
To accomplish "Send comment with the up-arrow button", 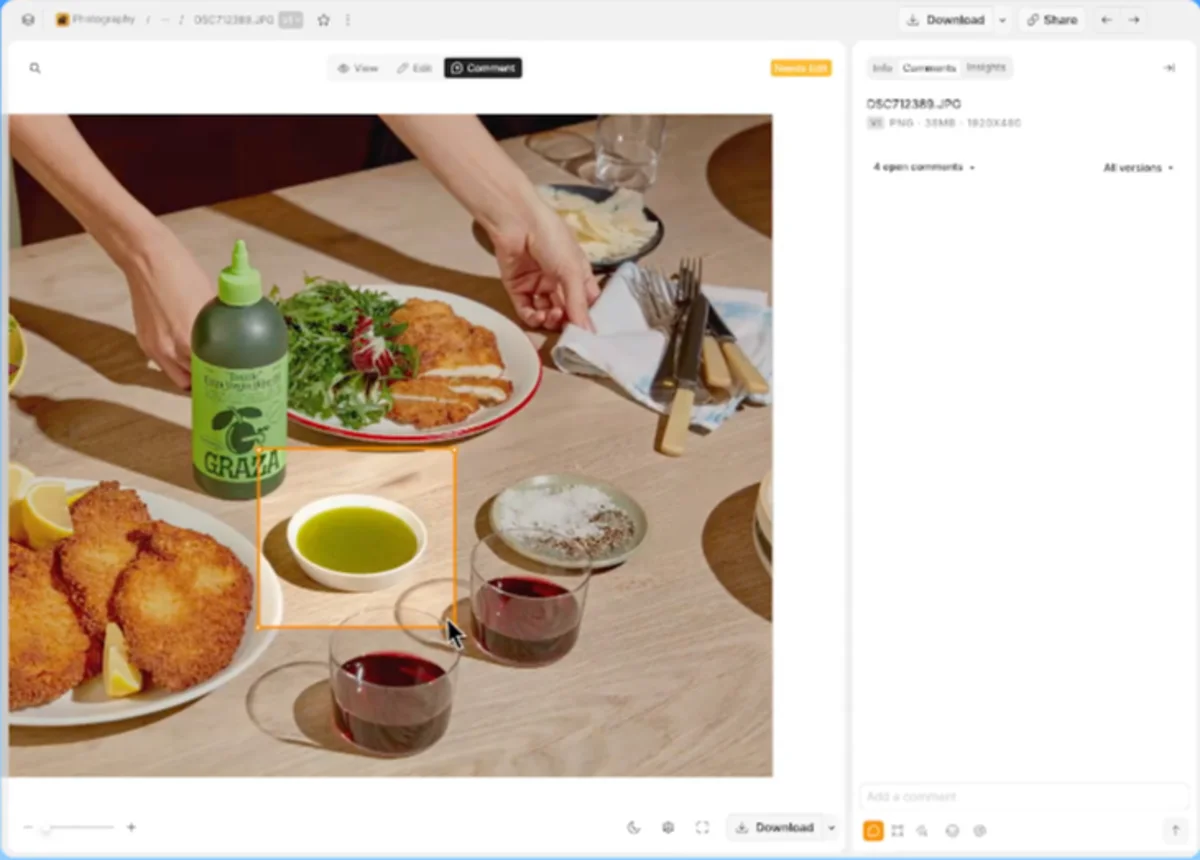I will [1175, 831].
